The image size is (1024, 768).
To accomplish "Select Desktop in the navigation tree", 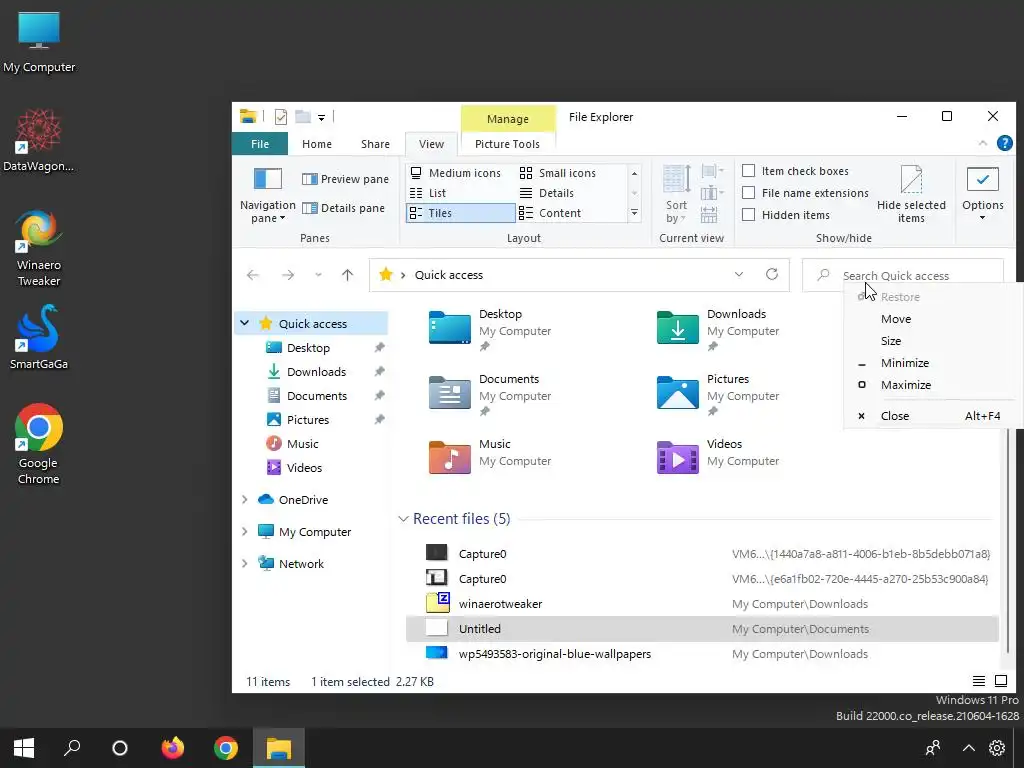I will click(x=308, y=348).
